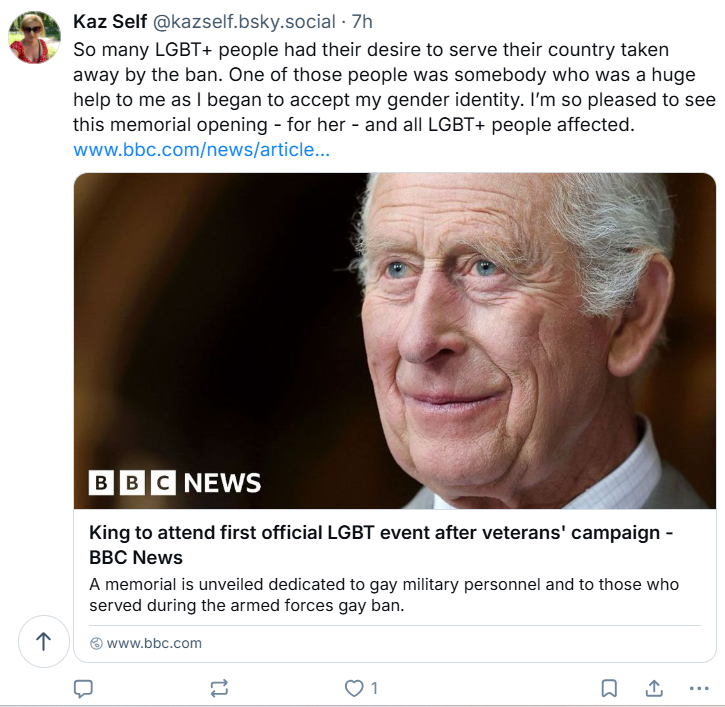
Task: Open the repost menu icon
Action: [219, 688]
